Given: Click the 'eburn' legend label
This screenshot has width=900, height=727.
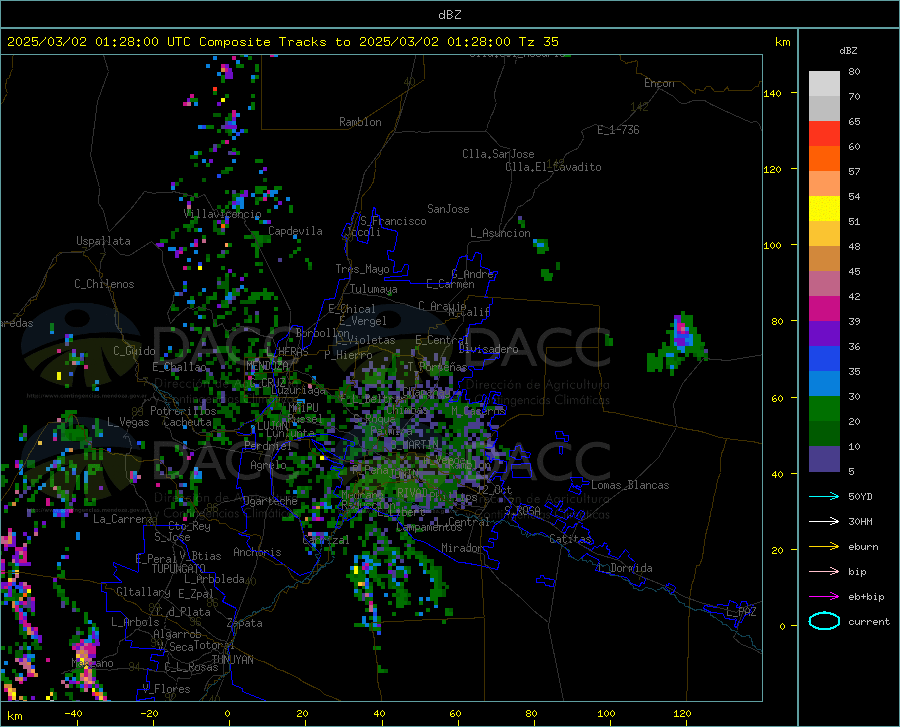Looking at the screenshot, I should [x=863, y=547].
